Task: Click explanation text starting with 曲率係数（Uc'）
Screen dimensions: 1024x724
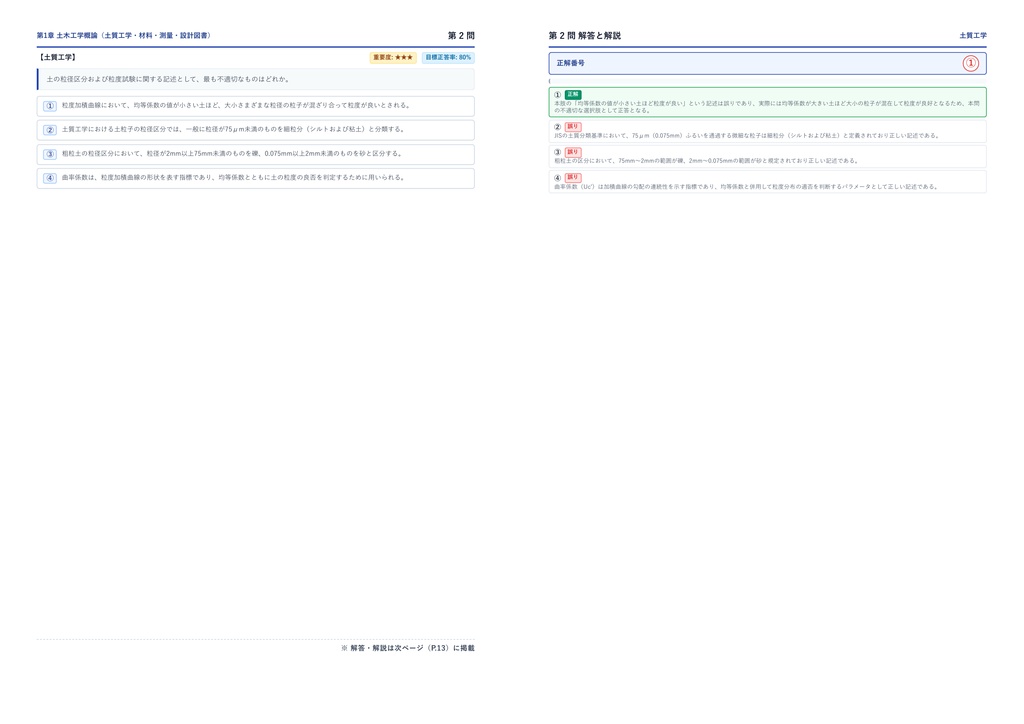Action: [746, 187]
